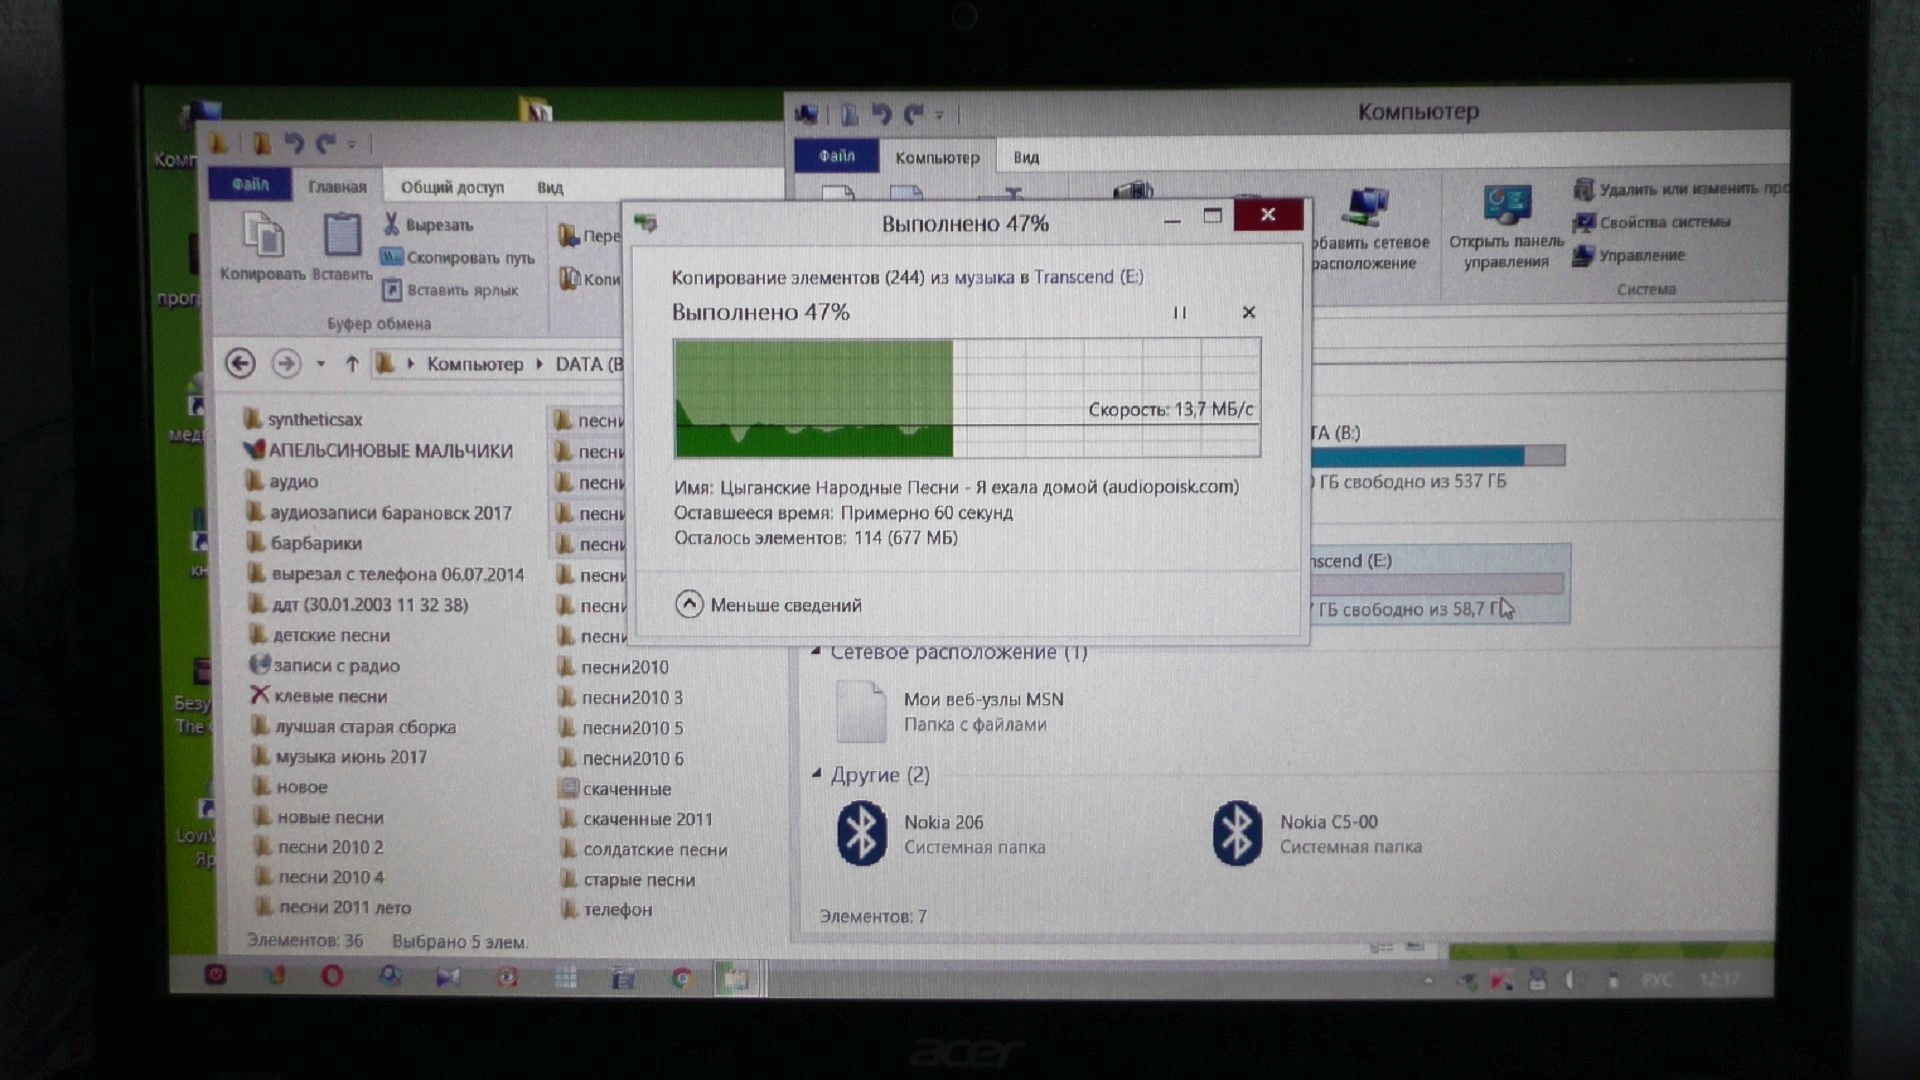This screenshot has width=1920, height=1080.
Task: Collapse the Сетевое расположение group
Action: click(817, 652)
